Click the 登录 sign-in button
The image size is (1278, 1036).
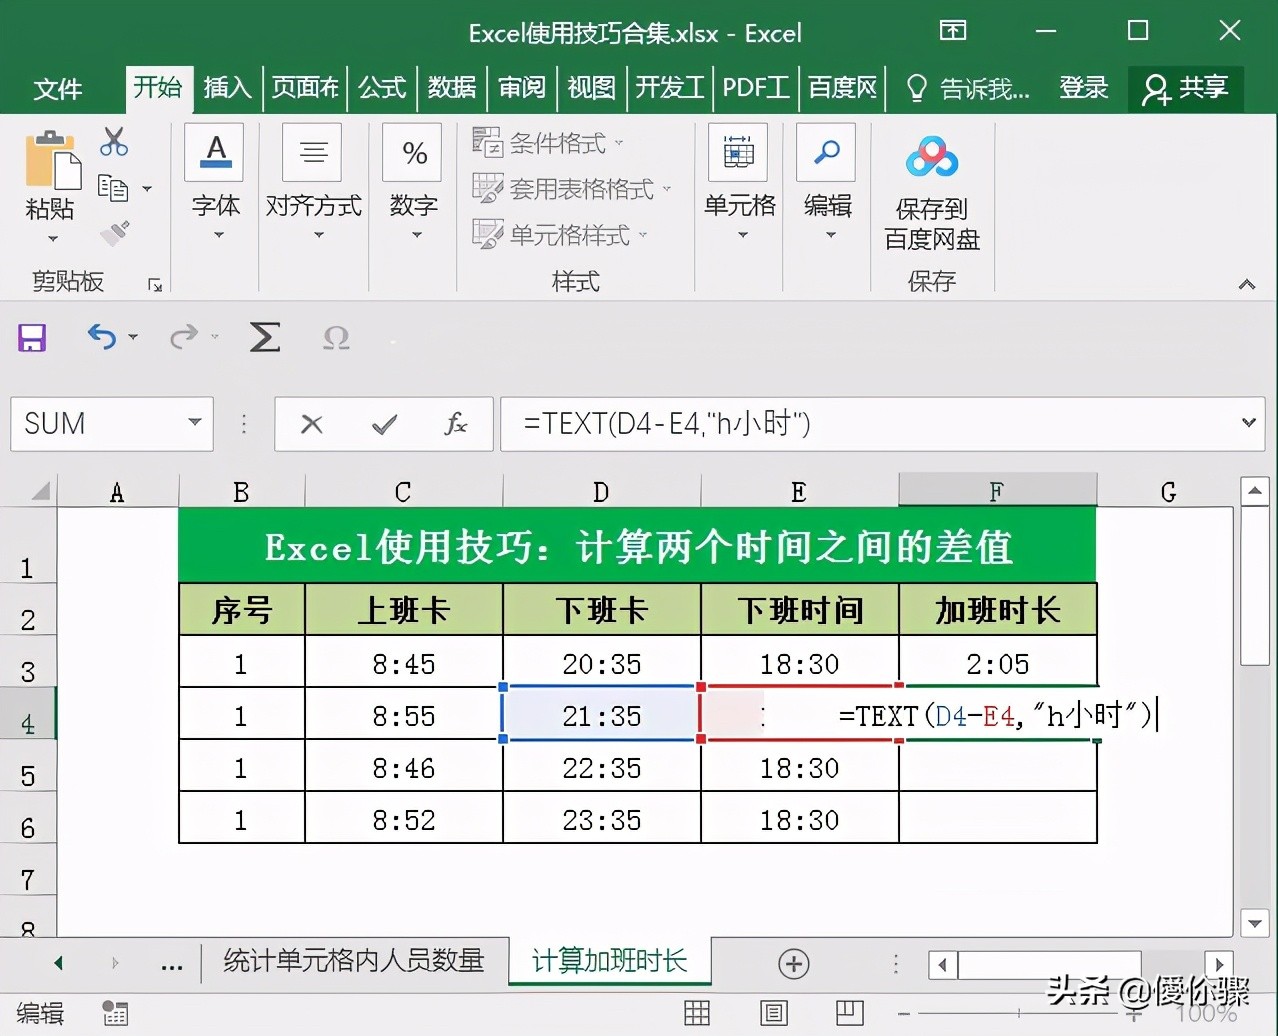pos(1084,88)
